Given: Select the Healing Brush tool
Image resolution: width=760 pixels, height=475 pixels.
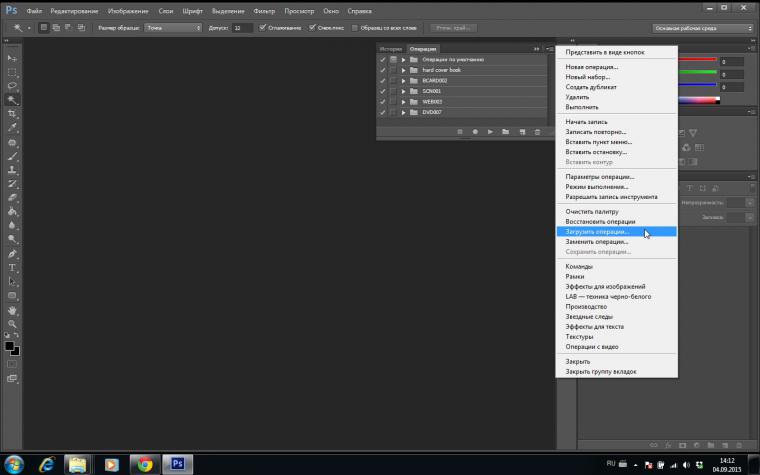Looking at the screenshot, I should pos(12,142).
